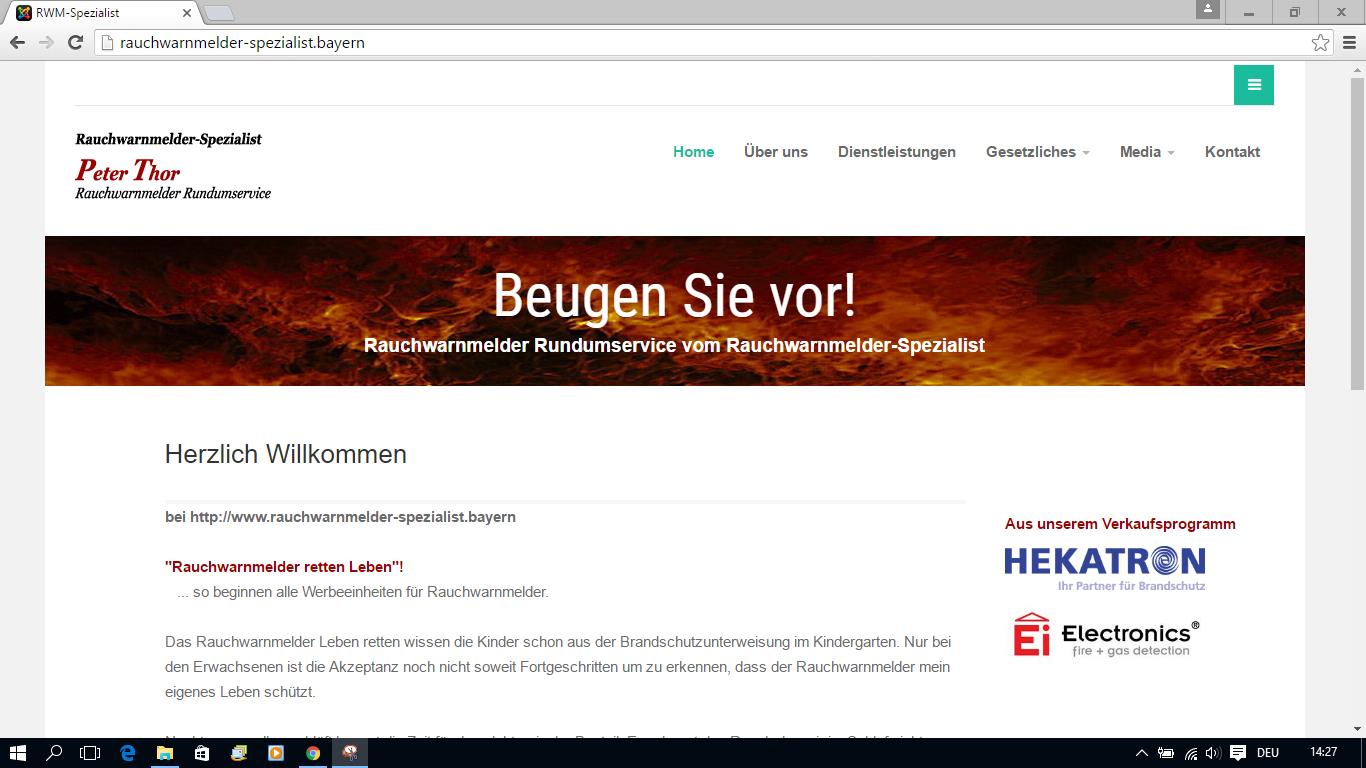
Task: Bookmark this page with the star icon
Action: [1320, 43]
